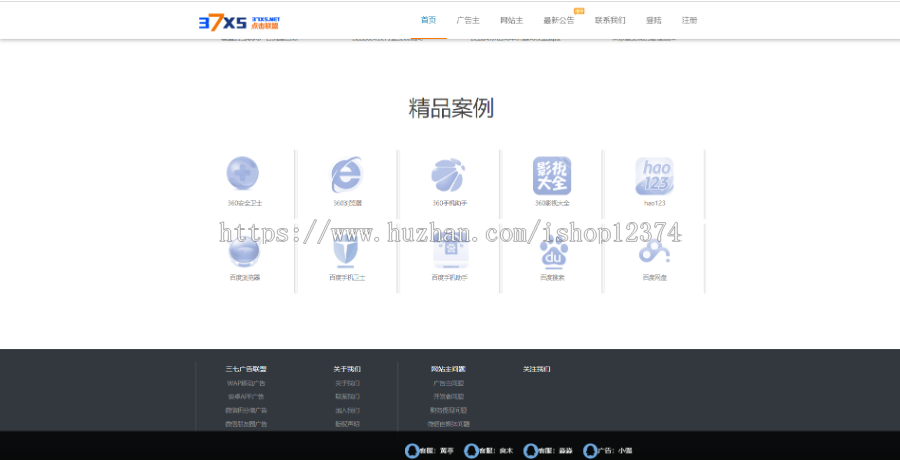Image resolution: width=900 pixels, height=460 pixels.
Task: Open the 版权声明 footer link
Action: [347, 424]
